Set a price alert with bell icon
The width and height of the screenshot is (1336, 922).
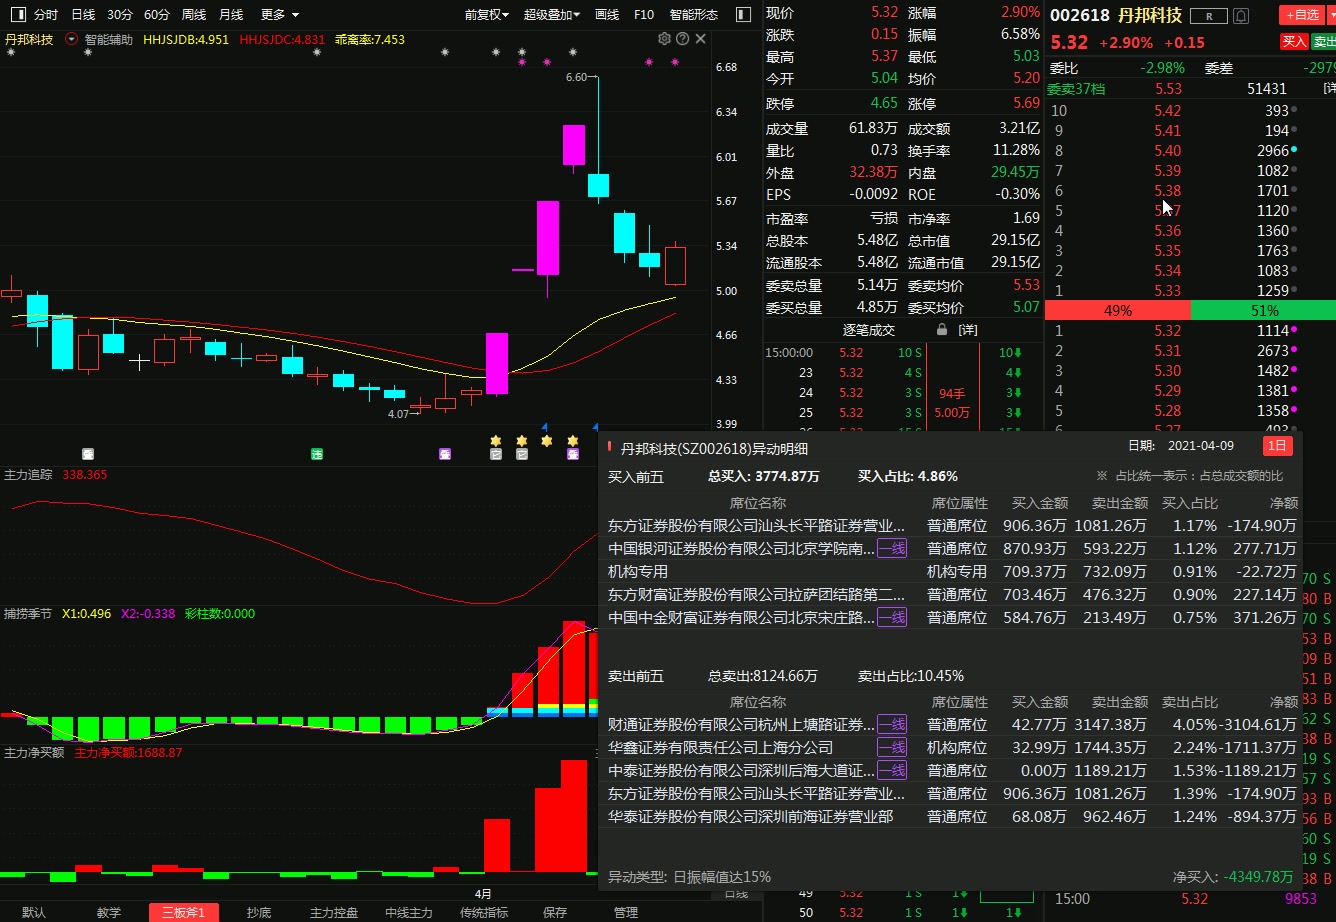(x=1241, y=16)
